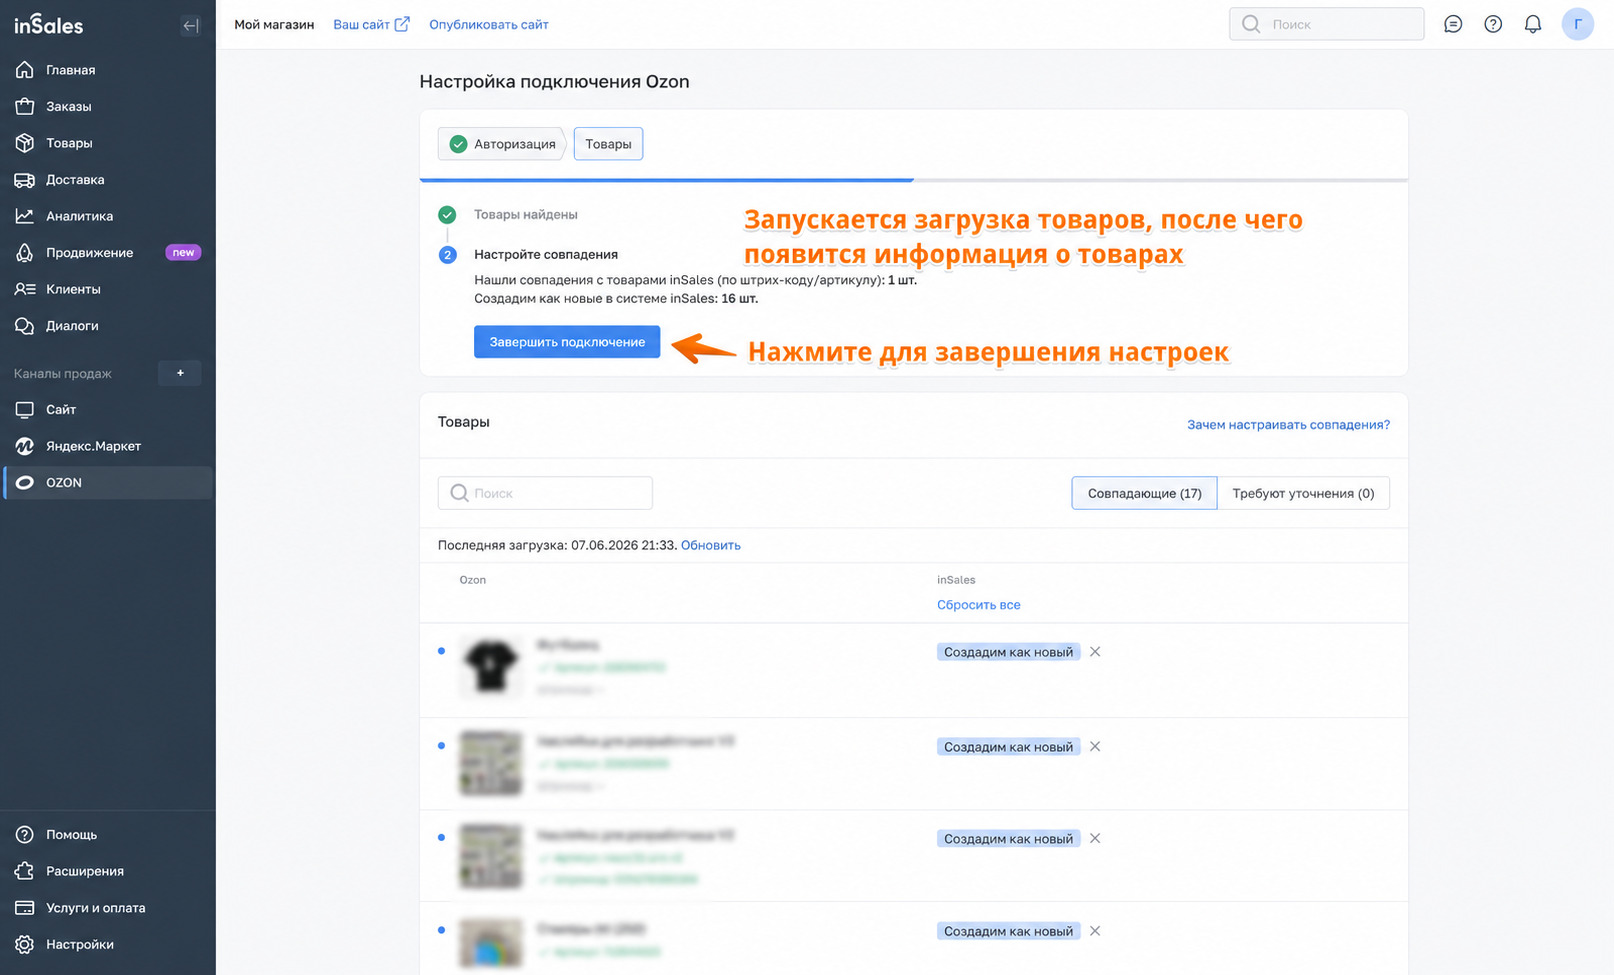Click the Настройка подключения Ozon heading

click(x=554, y=82)
